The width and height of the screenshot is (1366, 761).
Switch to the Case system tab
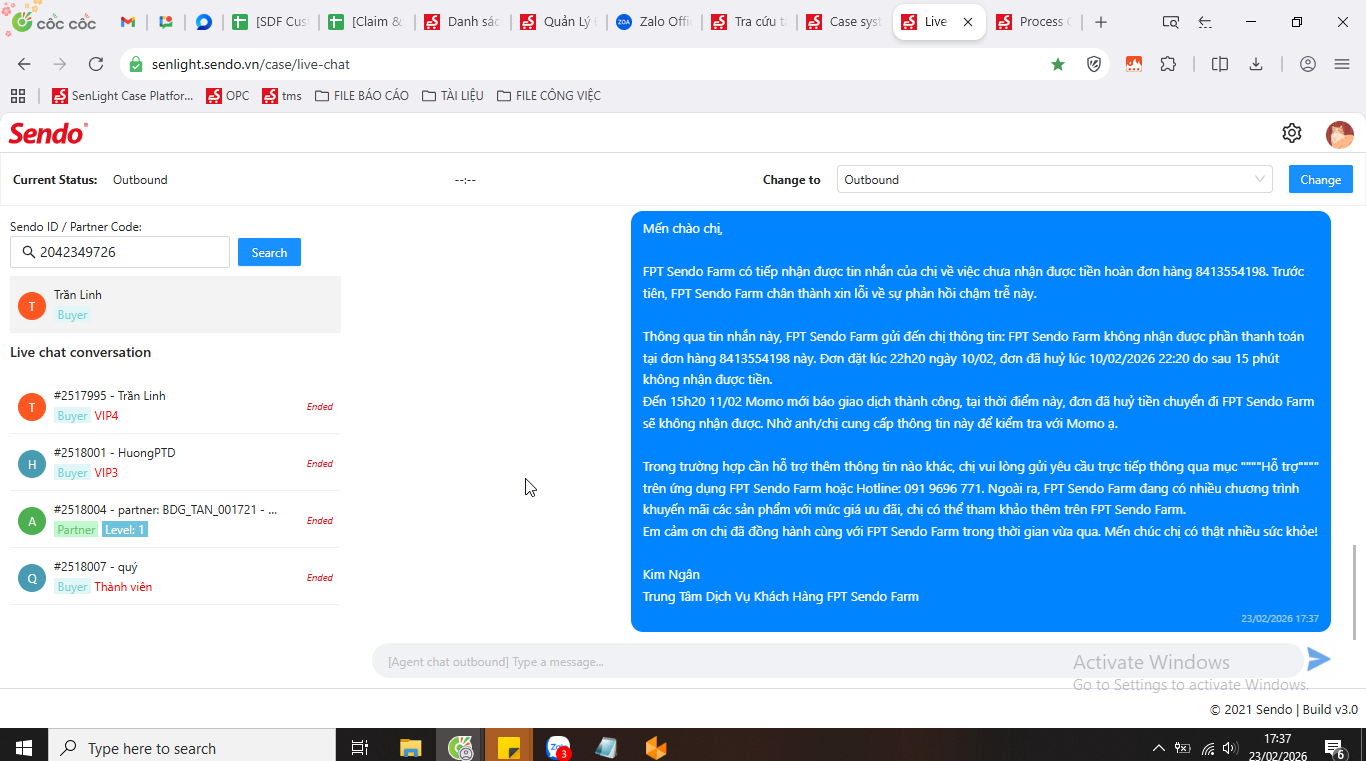pos(844,22)
